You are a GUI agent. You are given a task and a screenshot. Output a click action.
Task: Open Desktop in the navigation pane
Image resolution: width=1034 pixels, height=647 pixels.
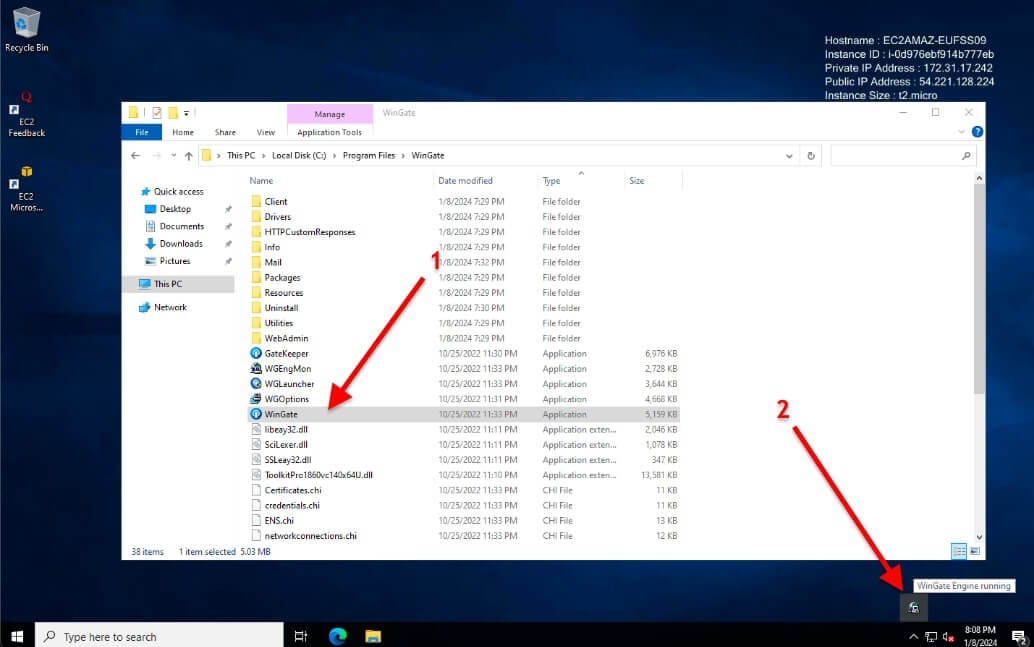[x=175, y=209]
